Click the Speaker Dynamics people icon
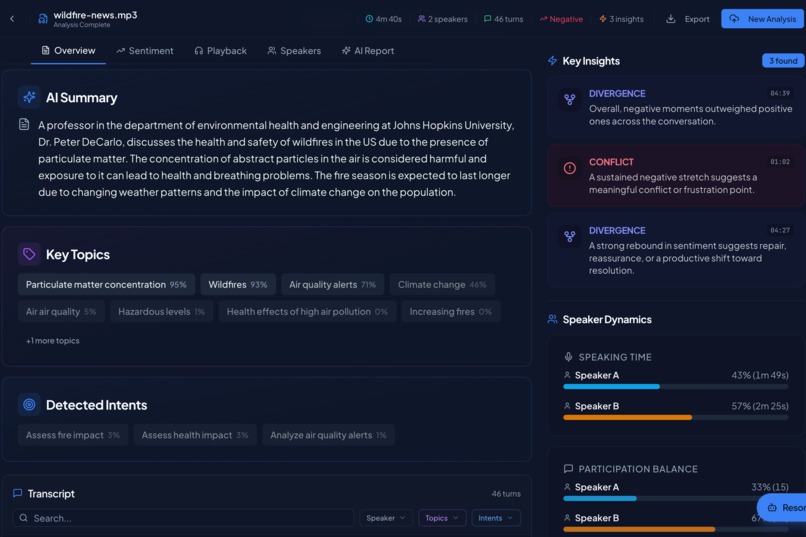Screen dimensions: 806x537 (x=553, y=319)
